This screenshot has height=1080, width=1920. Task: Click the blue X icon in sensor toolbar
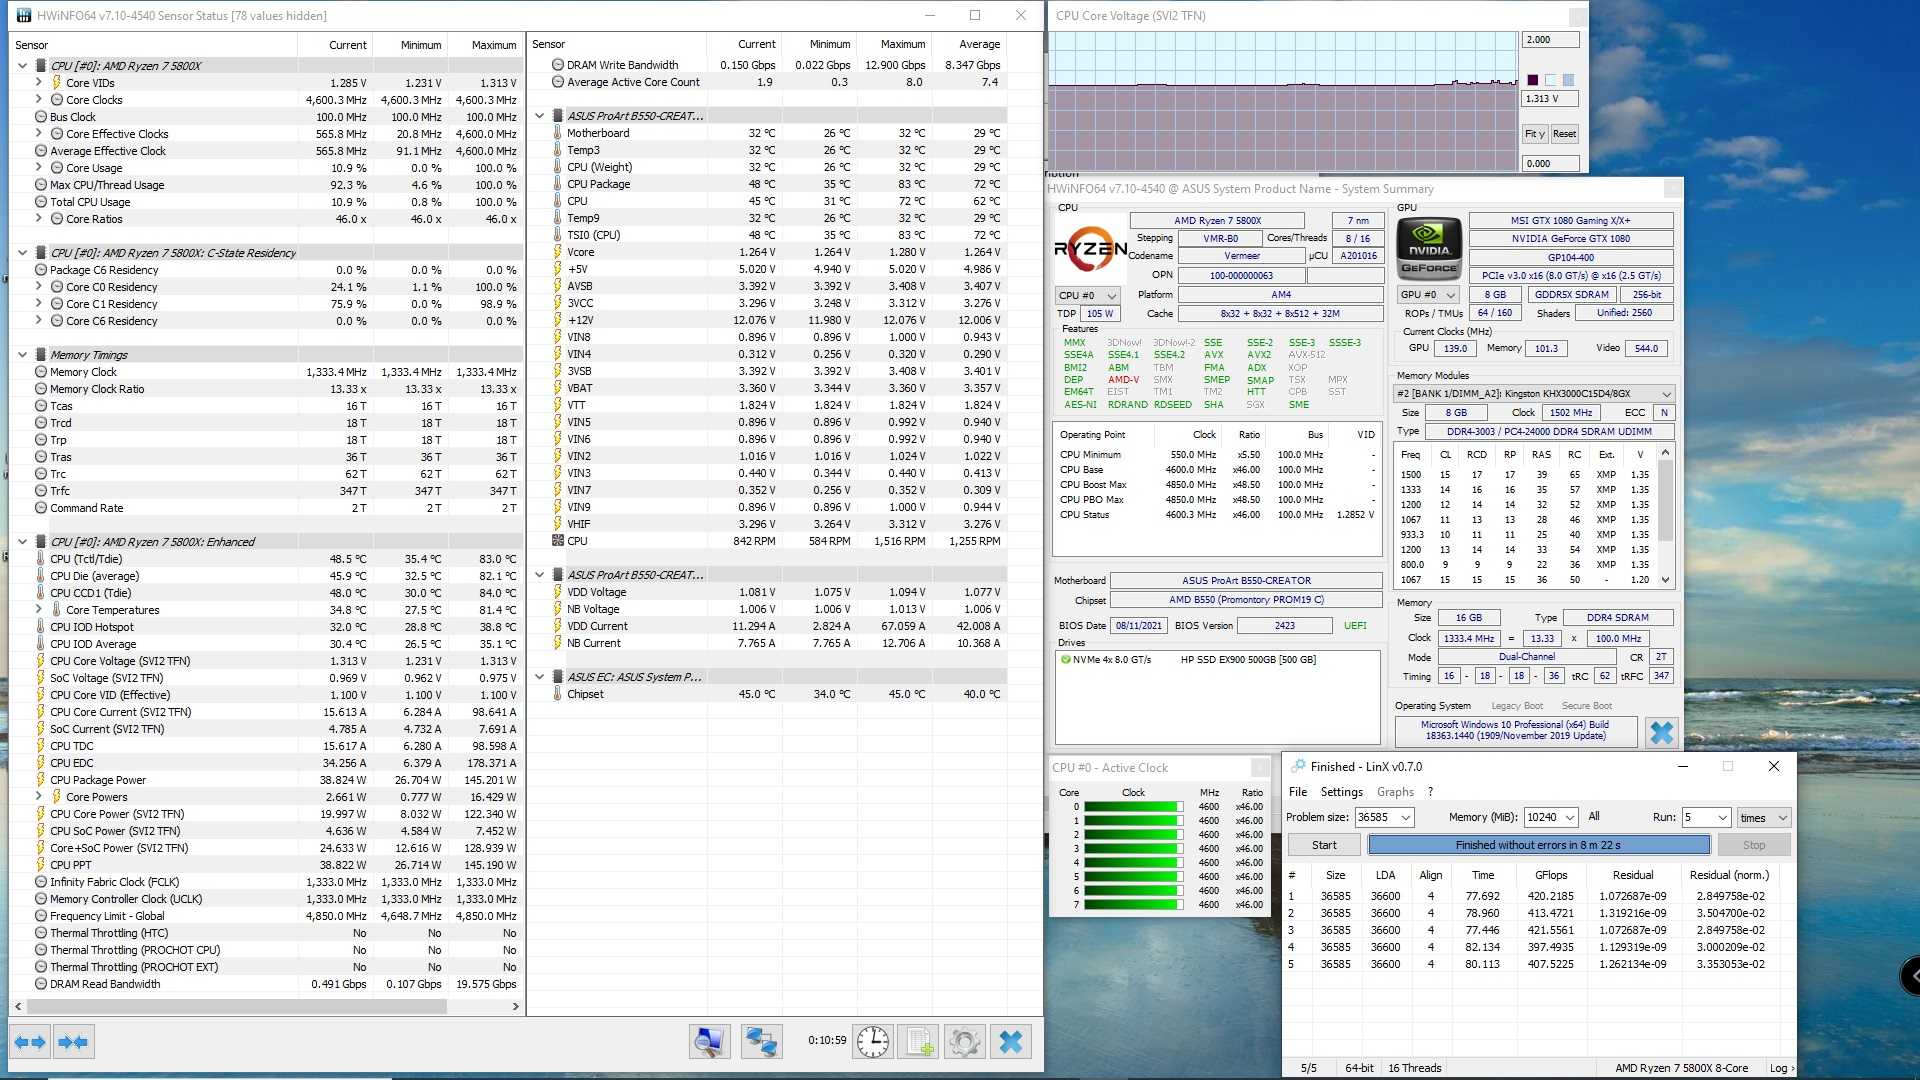tap(1011, 1042)
